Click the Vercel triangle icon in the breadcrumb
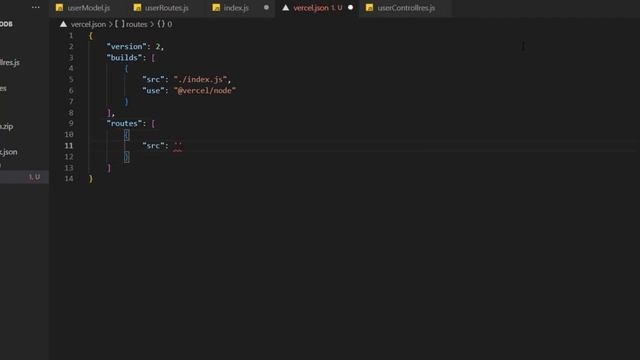The height and width of the screenshot is (360, 640). click(x=63, y=24)
